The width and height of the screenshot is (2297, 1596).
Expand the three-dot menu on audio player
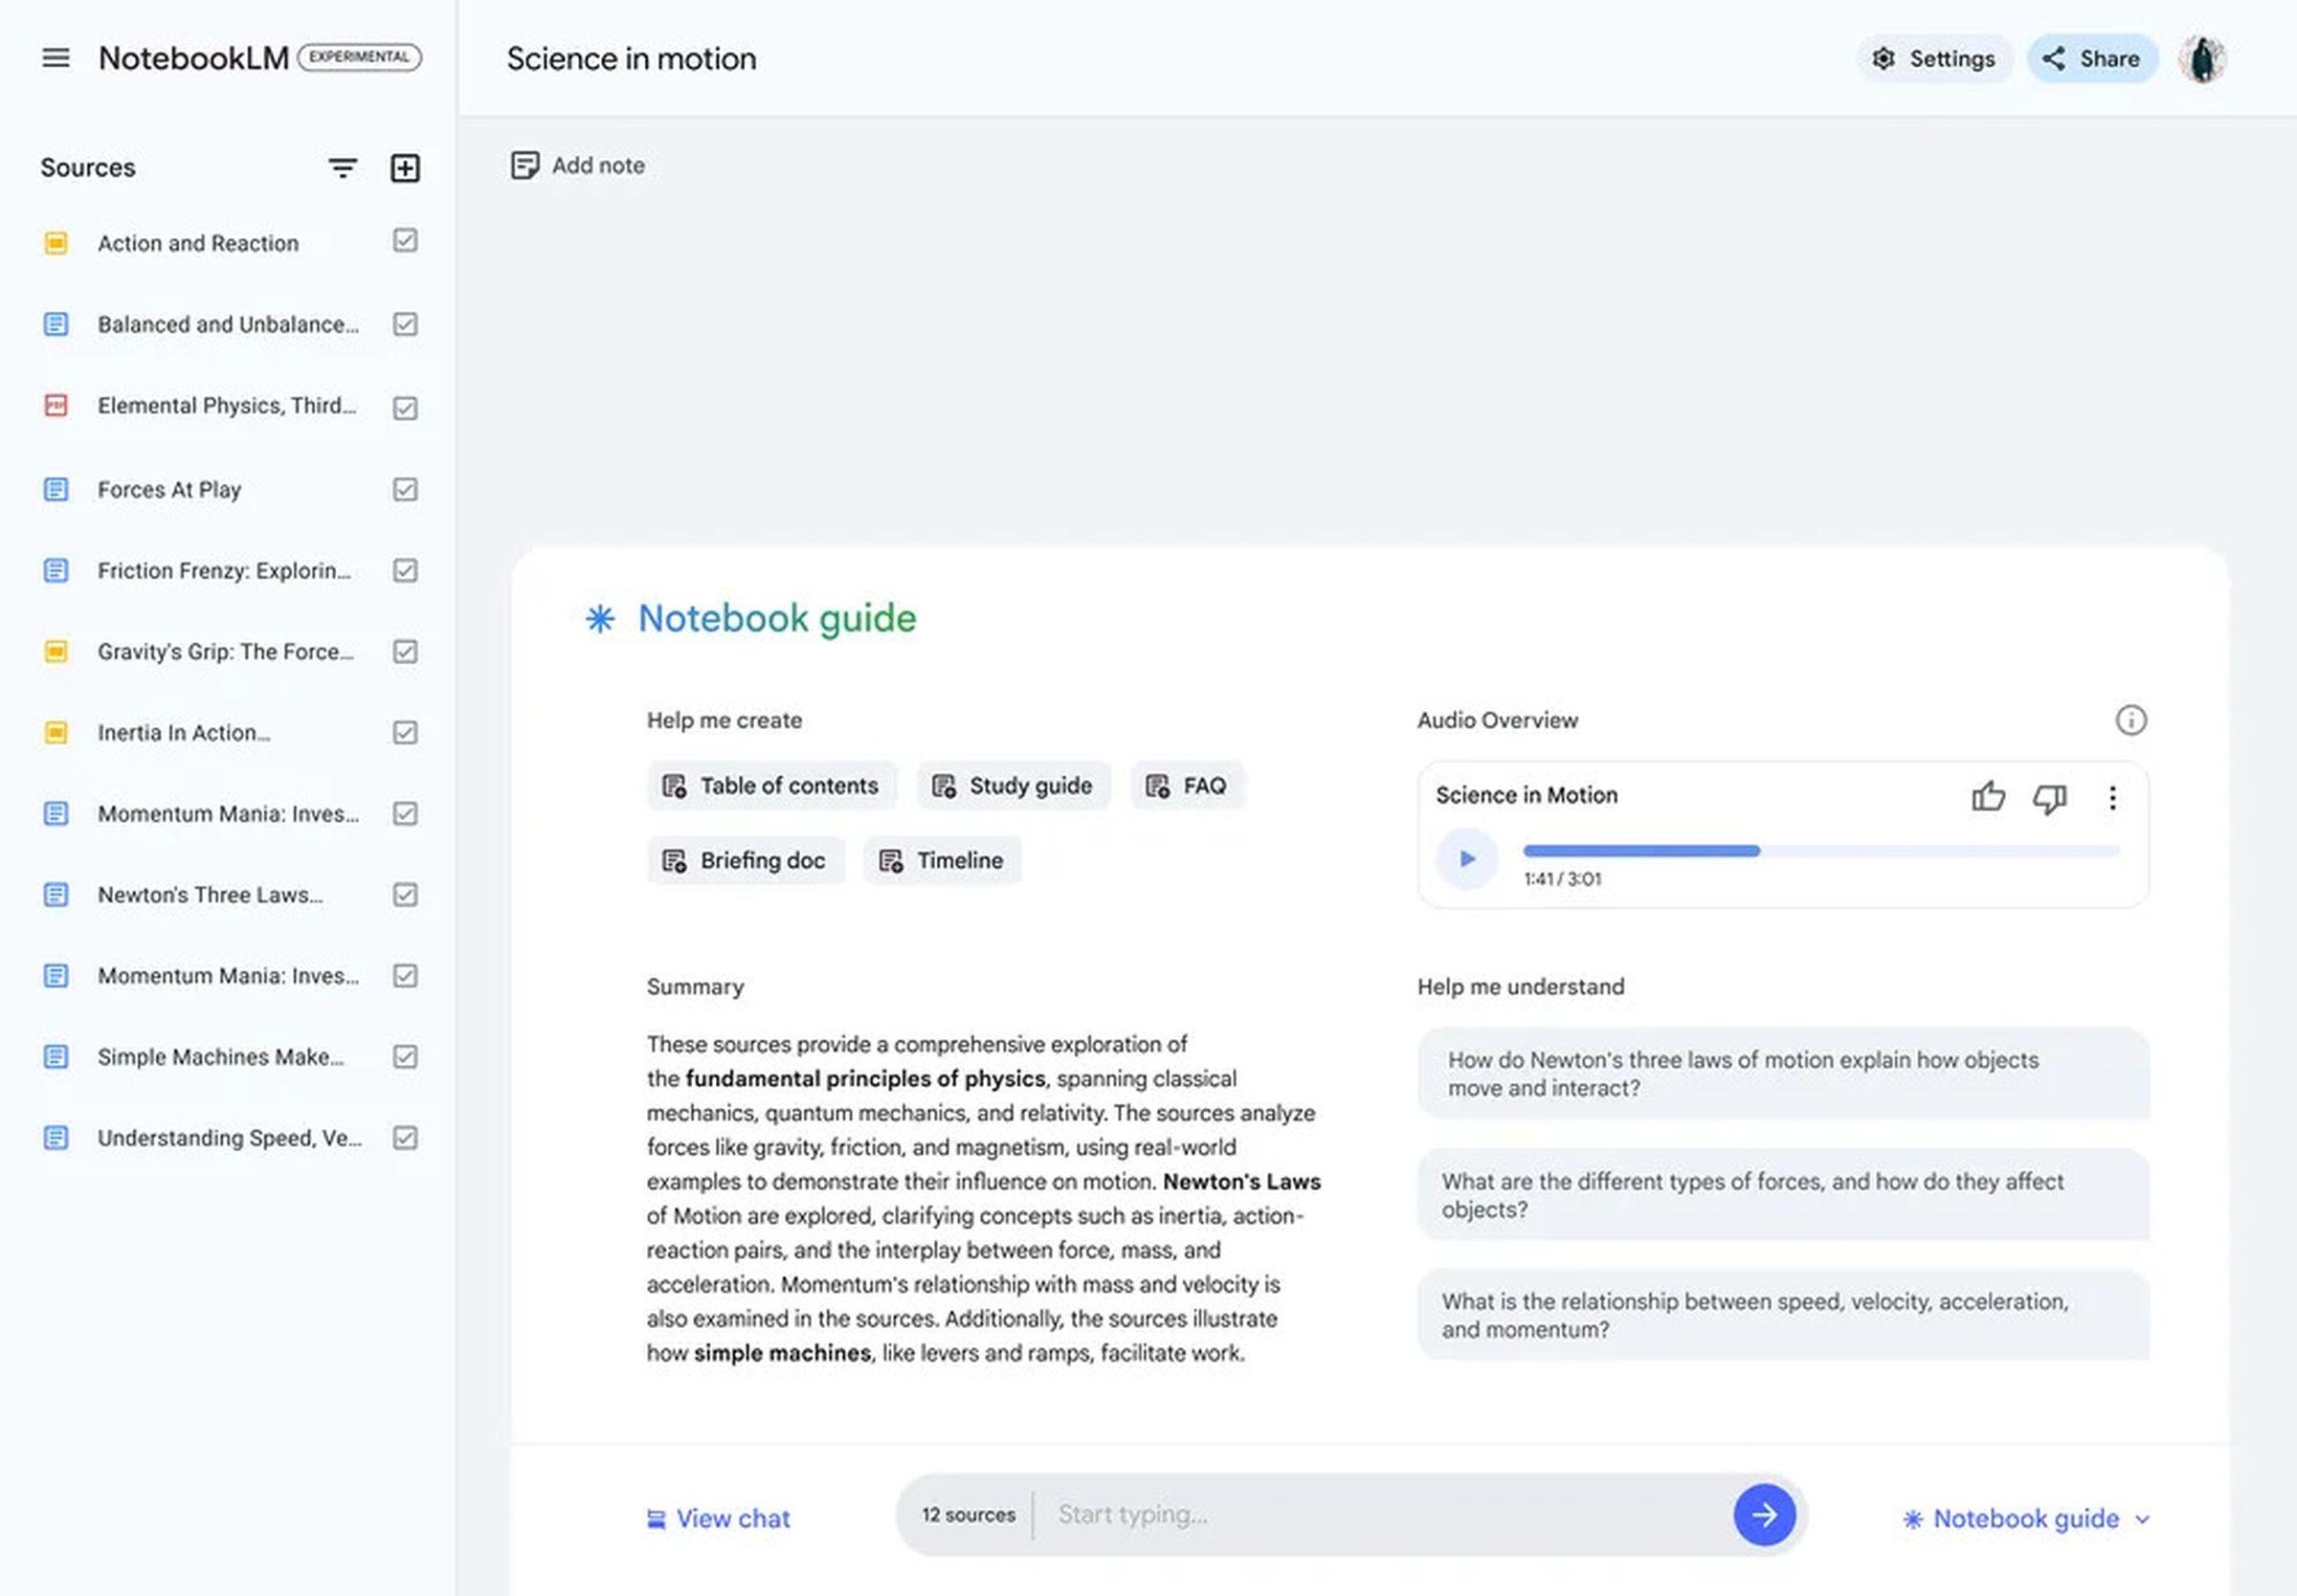point(2112,797)
